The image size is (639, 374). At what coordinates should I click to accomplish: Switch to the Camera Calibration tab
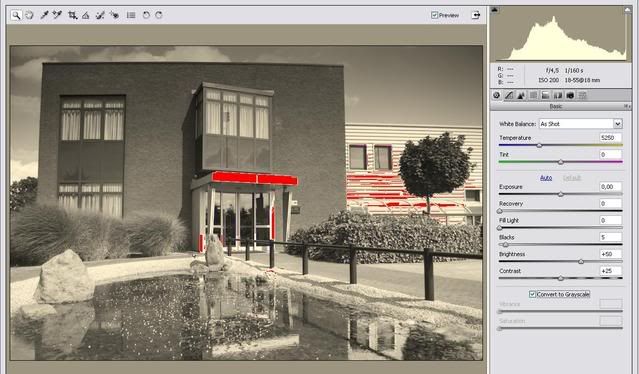570,95
